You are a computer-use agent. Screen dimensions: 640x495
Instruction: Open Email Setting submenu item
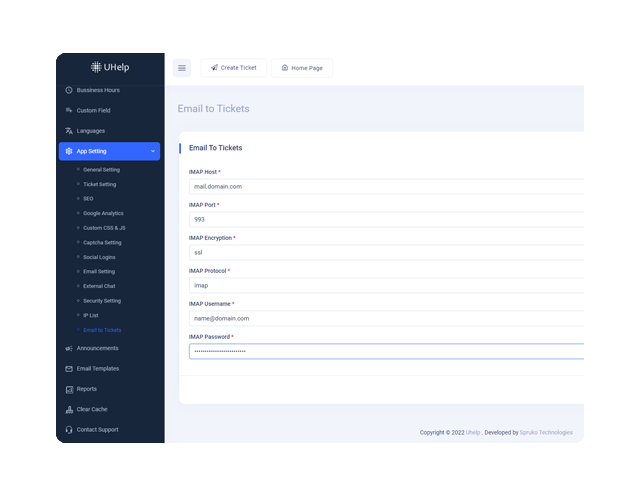[x=99, y=272]
